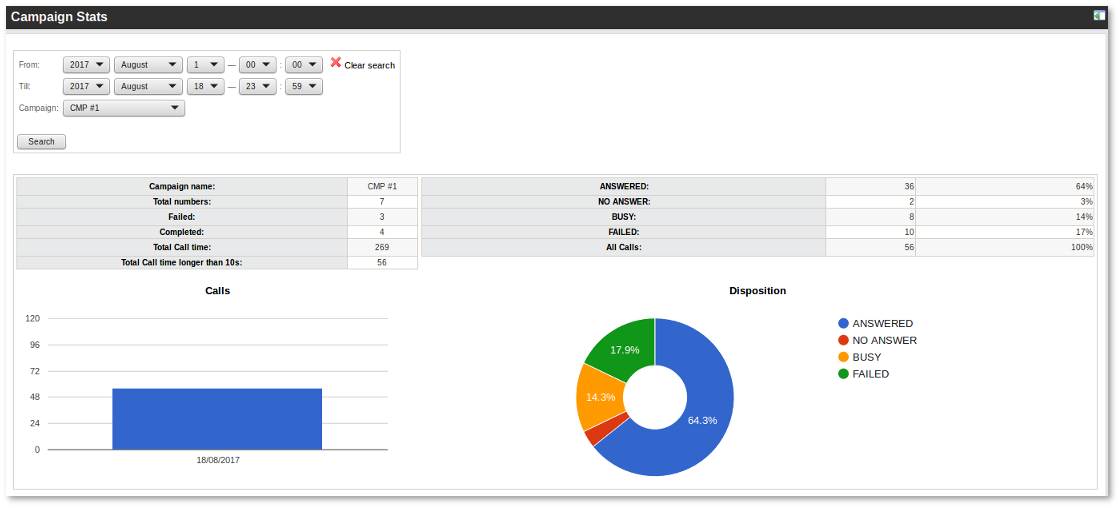Image resolution: width=1120 pixels, height=508 pixels.
Task: Toggle the BUSY legend marker
Action: (x=843, y=357)
